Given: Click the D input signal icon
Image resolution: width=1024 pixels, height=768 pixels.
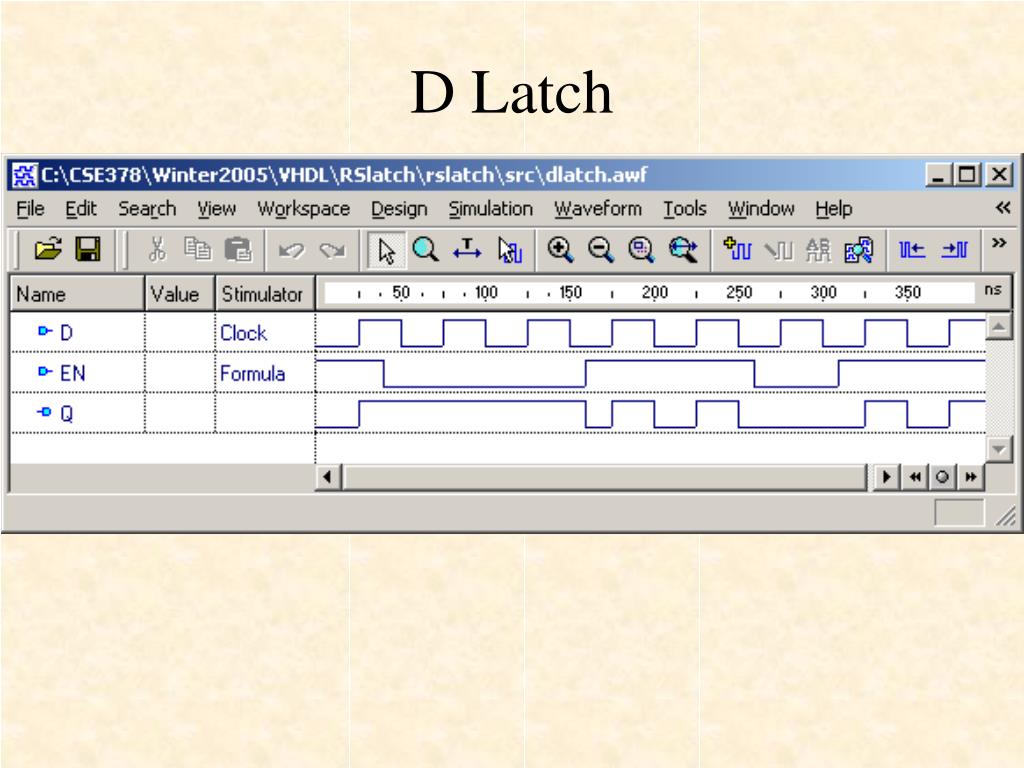Looking at the screenshot, I should coord(44,331).
